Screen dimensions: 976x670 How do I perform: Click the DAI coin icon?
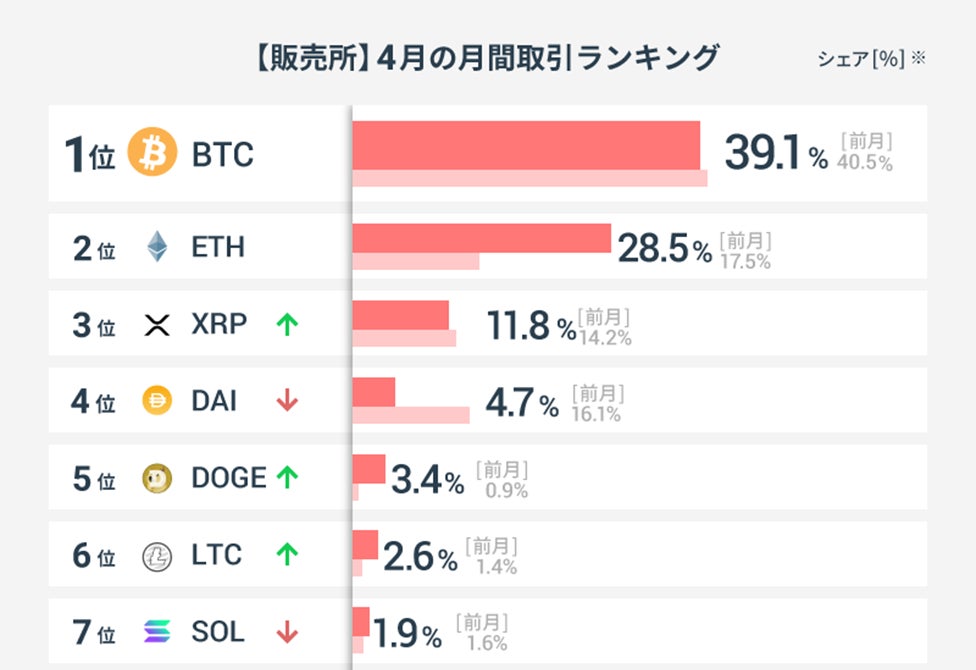point(157,401)
